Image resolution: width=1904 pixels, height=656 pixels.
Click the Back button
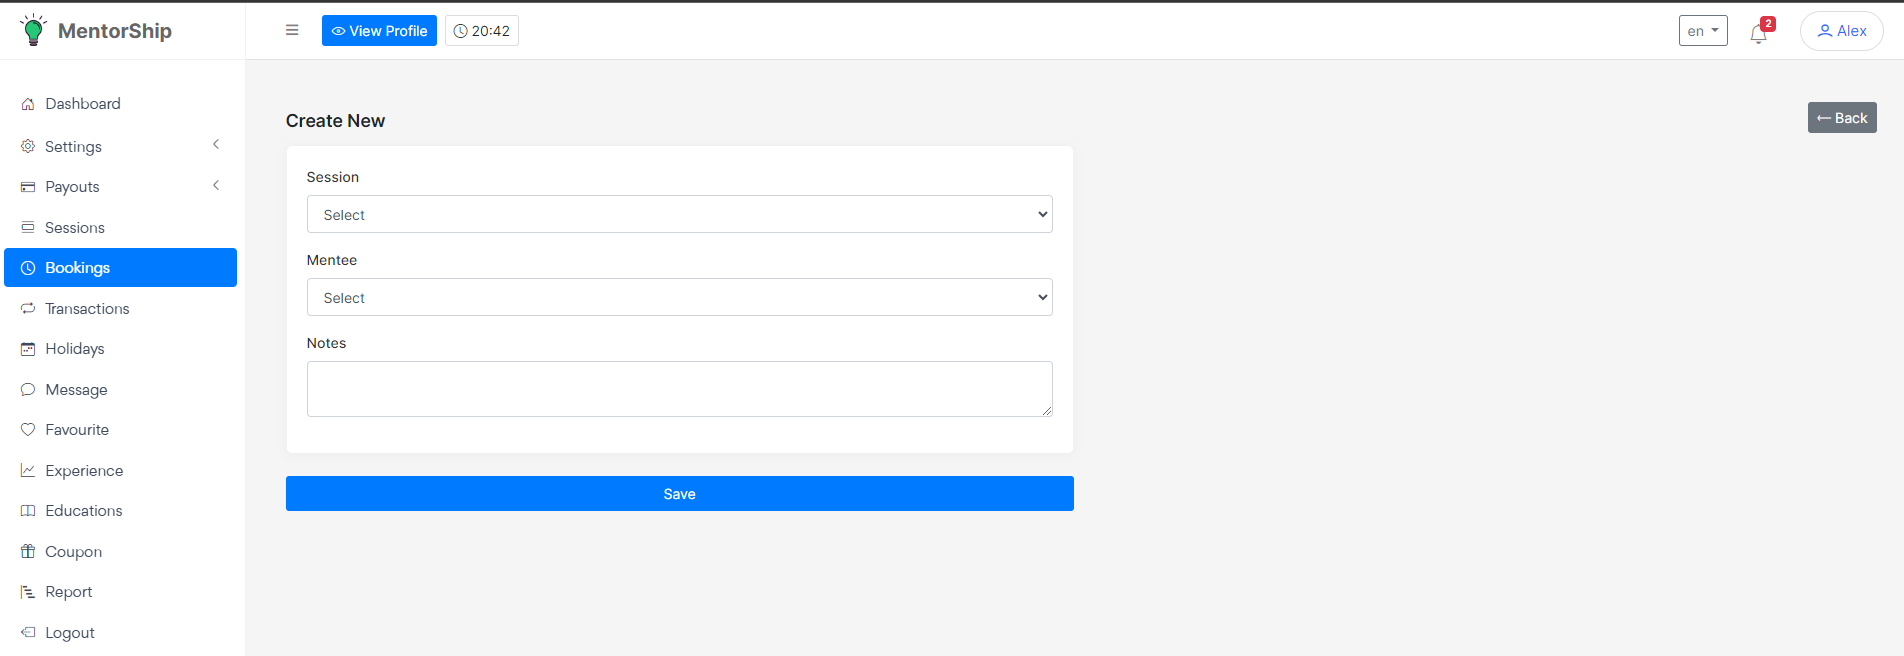(1841, 118)
